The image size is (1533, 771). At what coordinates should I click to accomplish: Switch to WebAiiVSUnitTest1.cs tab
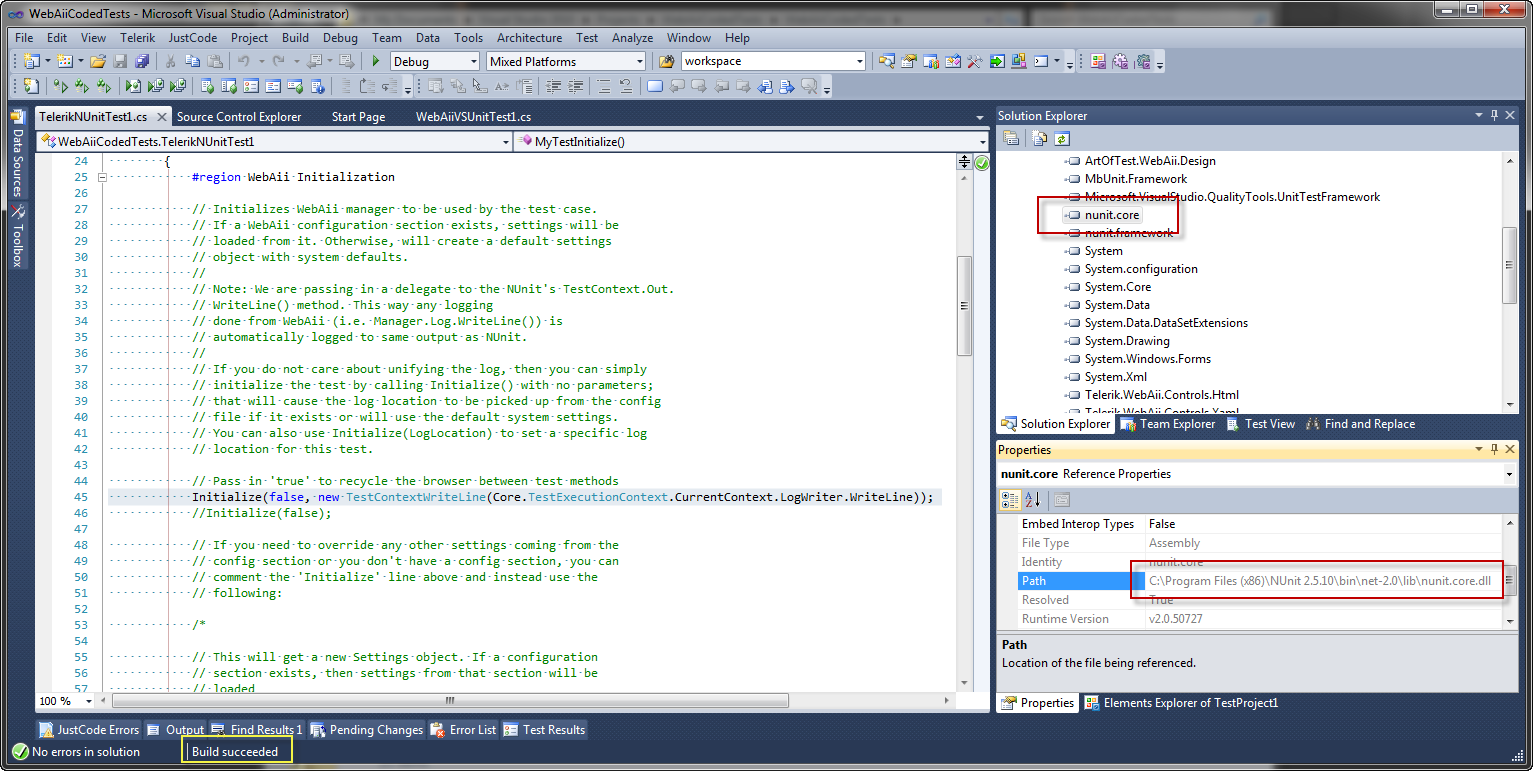[473, 117]
